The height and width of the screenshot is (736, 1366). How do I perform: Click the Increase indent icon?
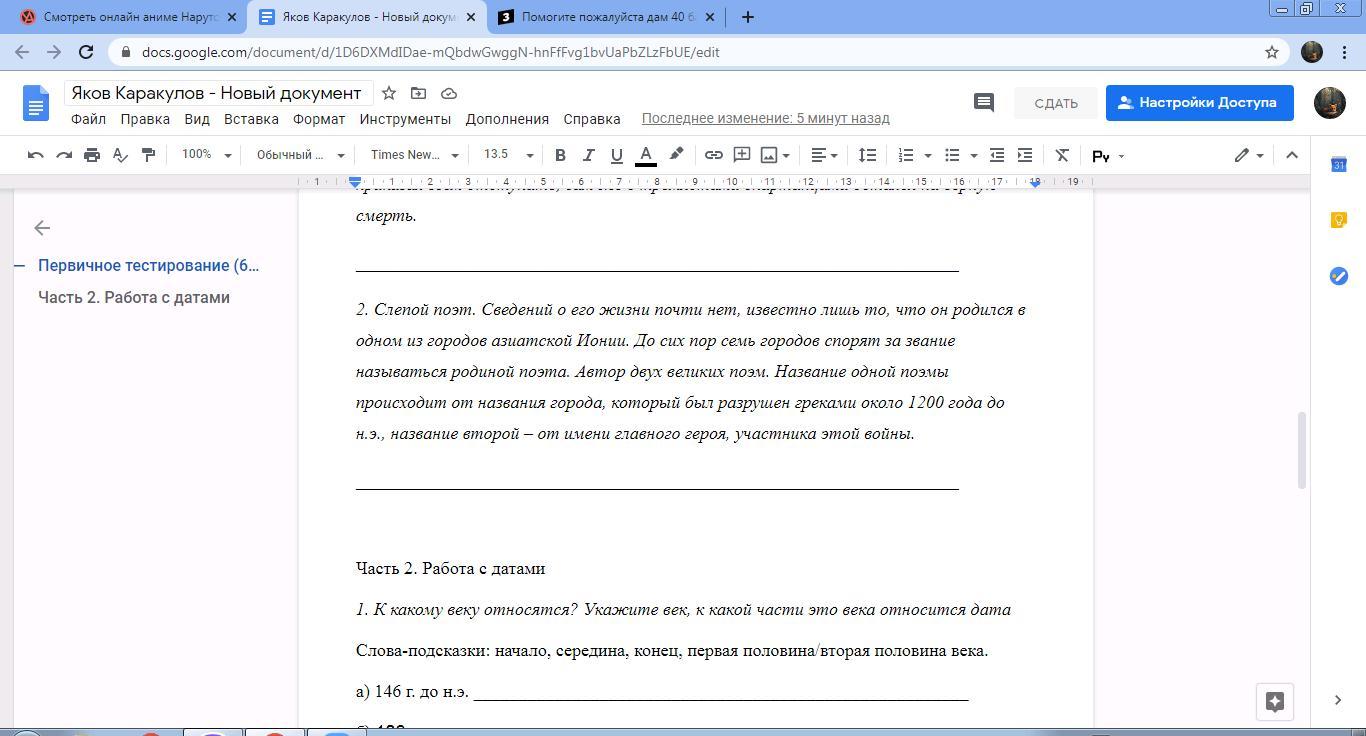1025,155
